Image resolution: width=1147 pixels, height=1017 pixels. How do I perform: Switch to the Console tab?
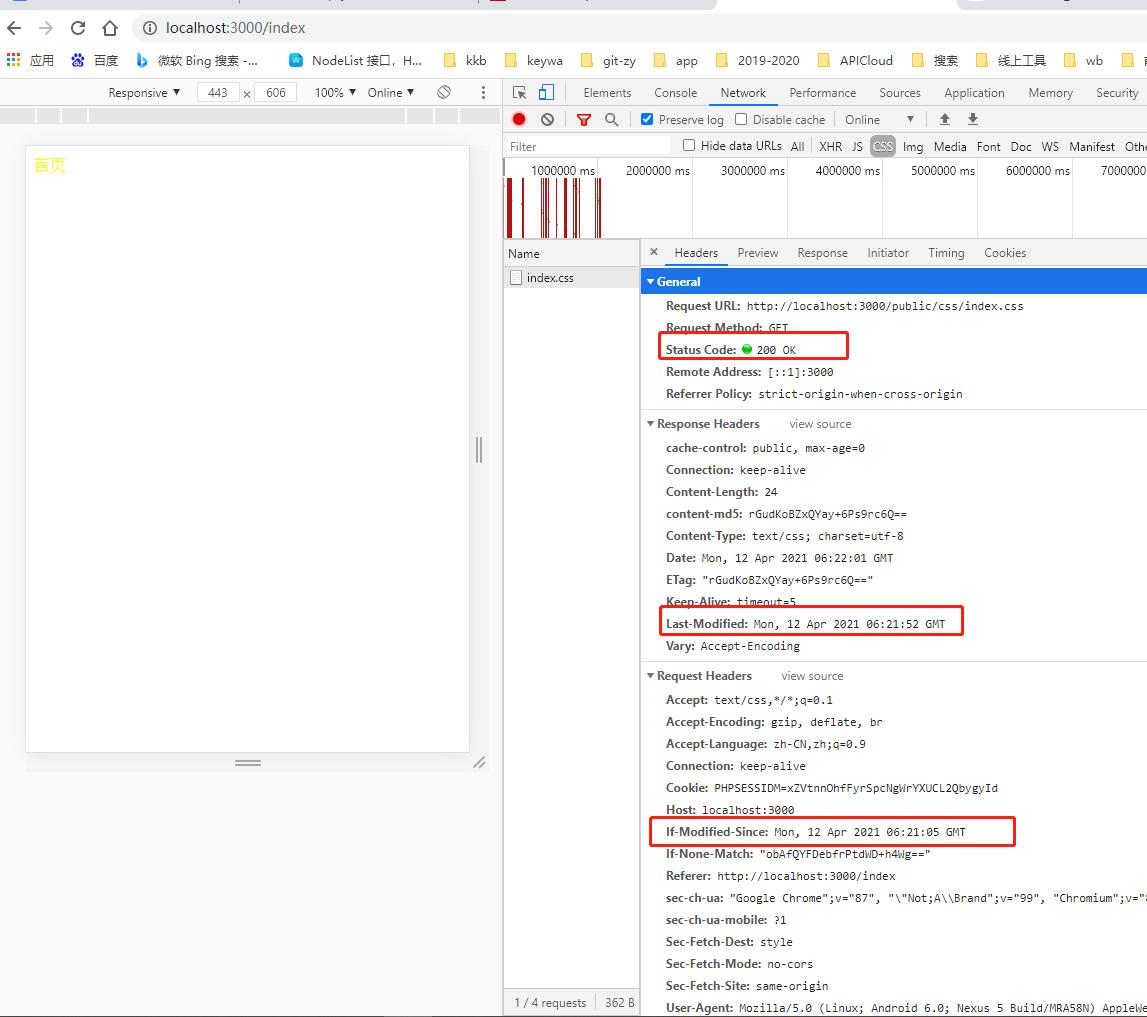tap(675, 92)
